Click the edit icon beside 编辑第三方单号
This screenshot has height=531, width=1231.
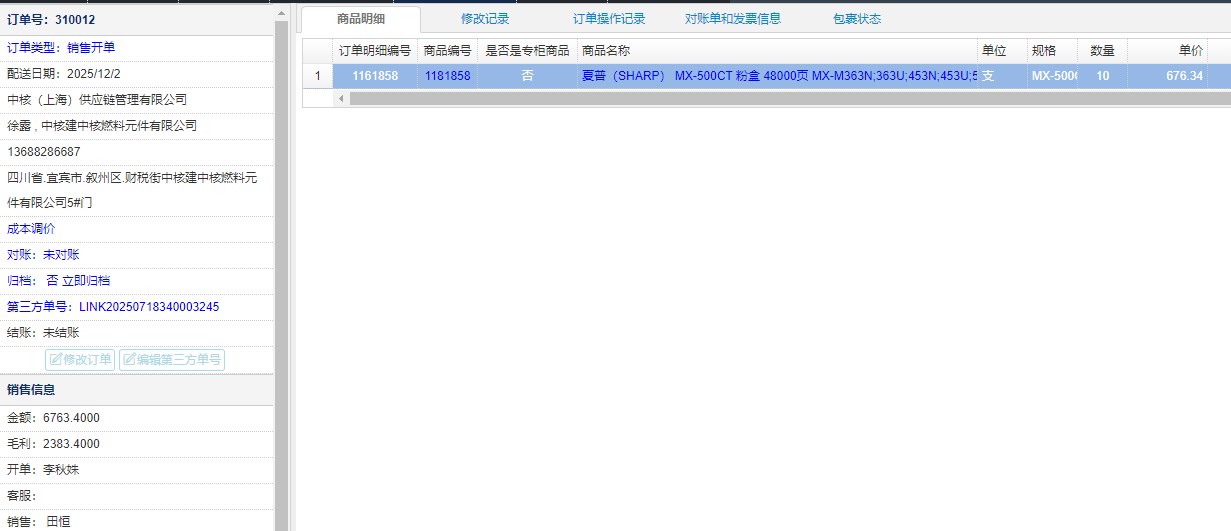[129, 360]
